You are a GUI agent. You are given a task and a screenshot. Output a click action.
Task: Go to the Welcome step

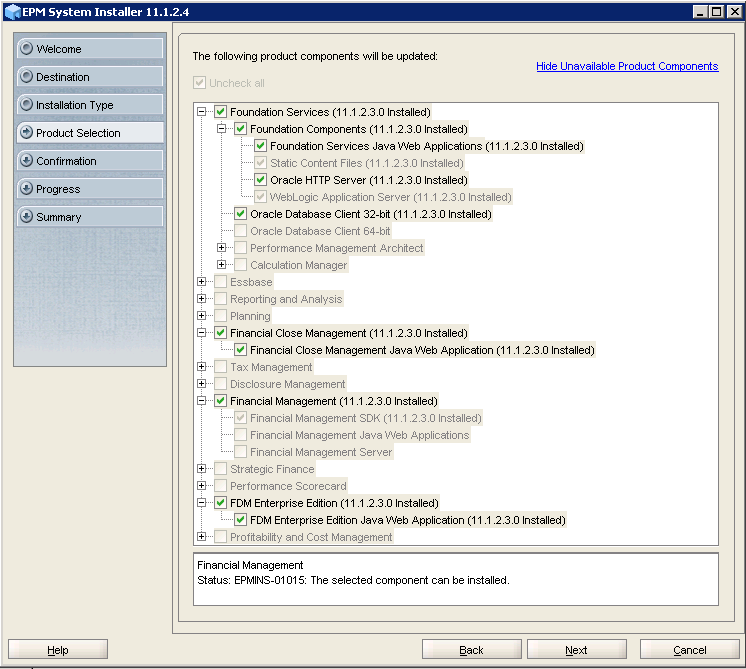90,49
